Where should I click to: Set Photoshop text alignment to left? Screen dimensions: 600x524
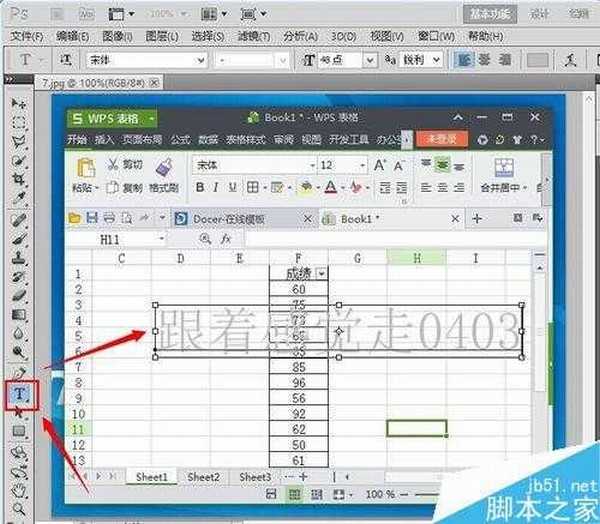click(x=464, y=60)
